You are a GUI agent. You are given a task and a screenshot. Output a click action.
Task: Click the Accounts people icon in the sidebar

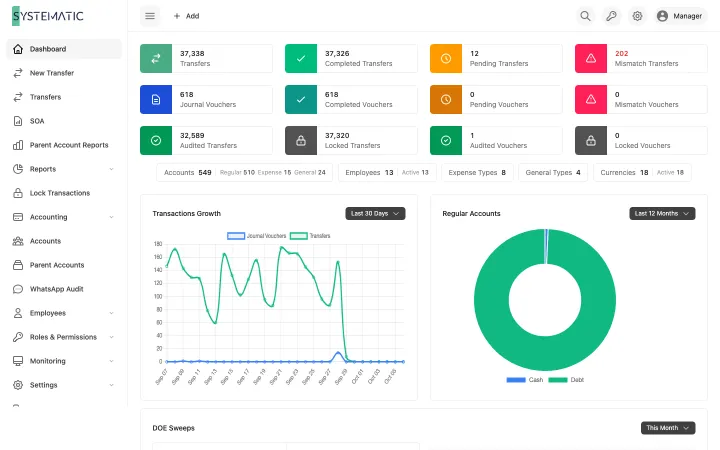point(18,241)
